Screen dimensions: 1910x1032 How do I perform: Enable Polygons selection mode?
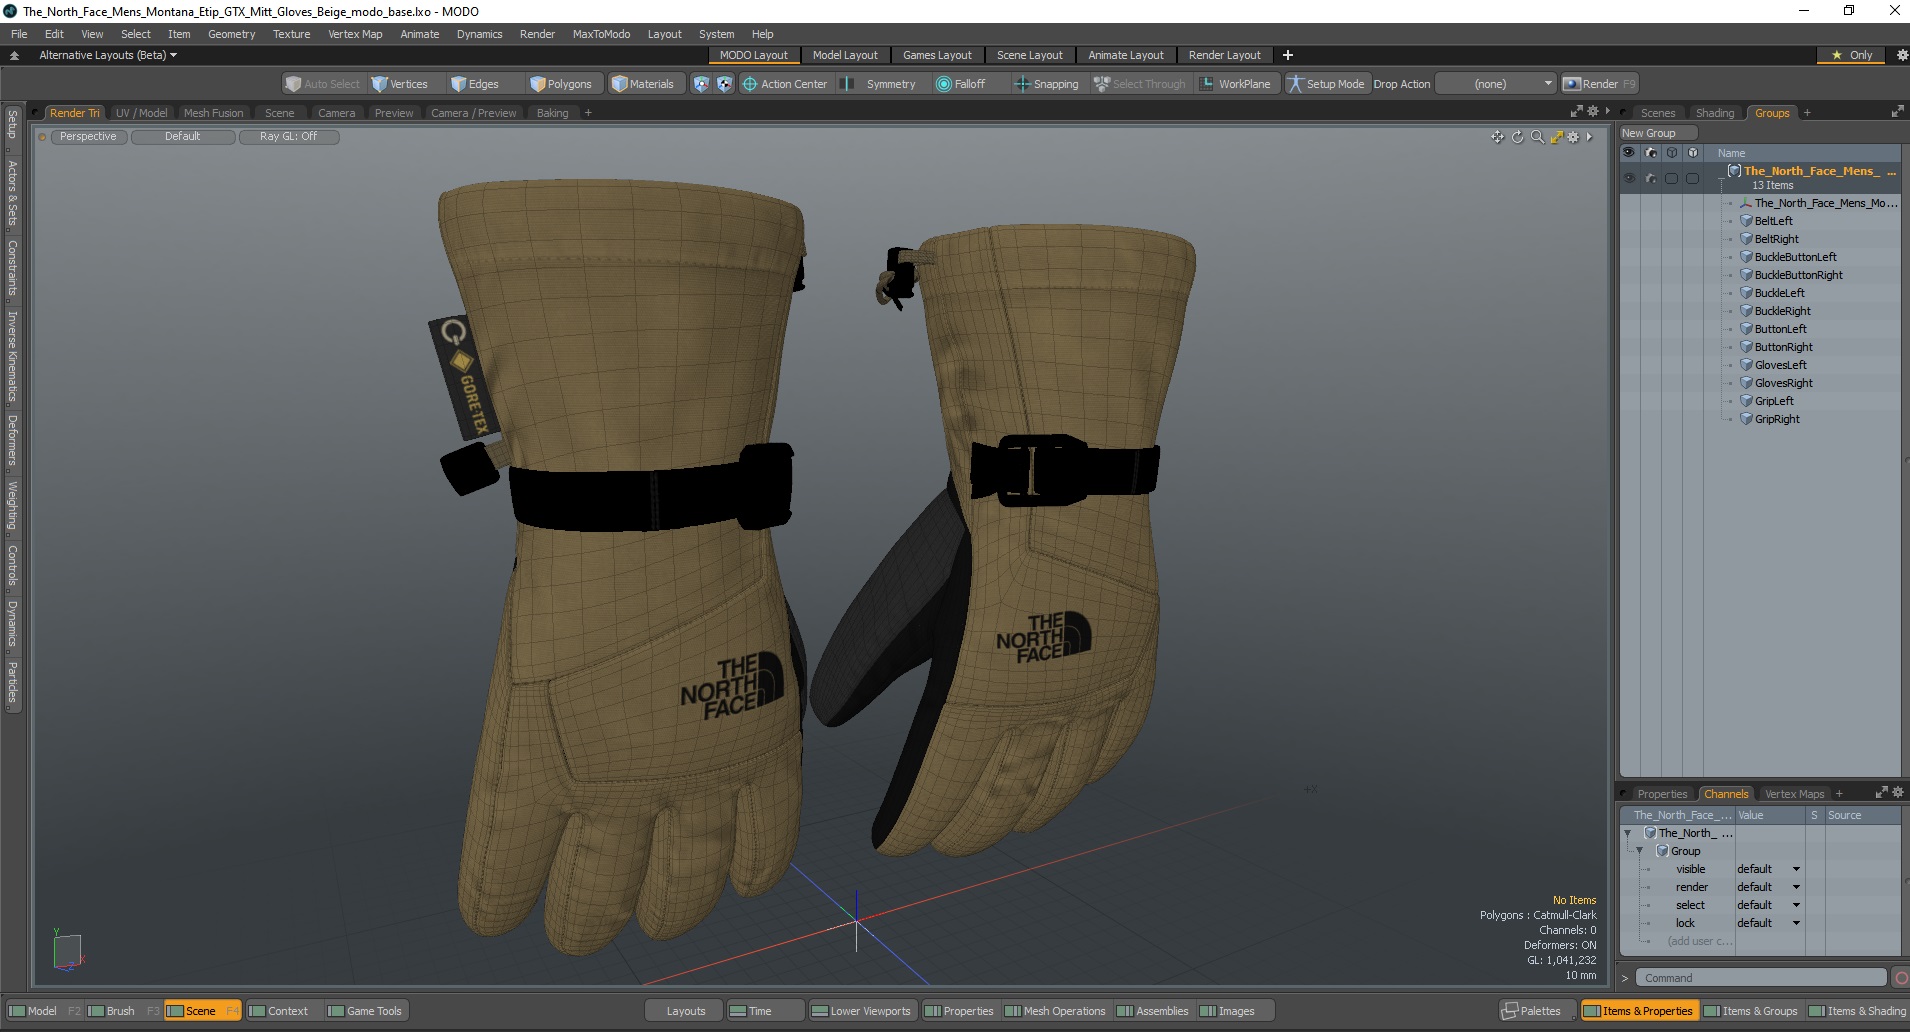point(561,84)
